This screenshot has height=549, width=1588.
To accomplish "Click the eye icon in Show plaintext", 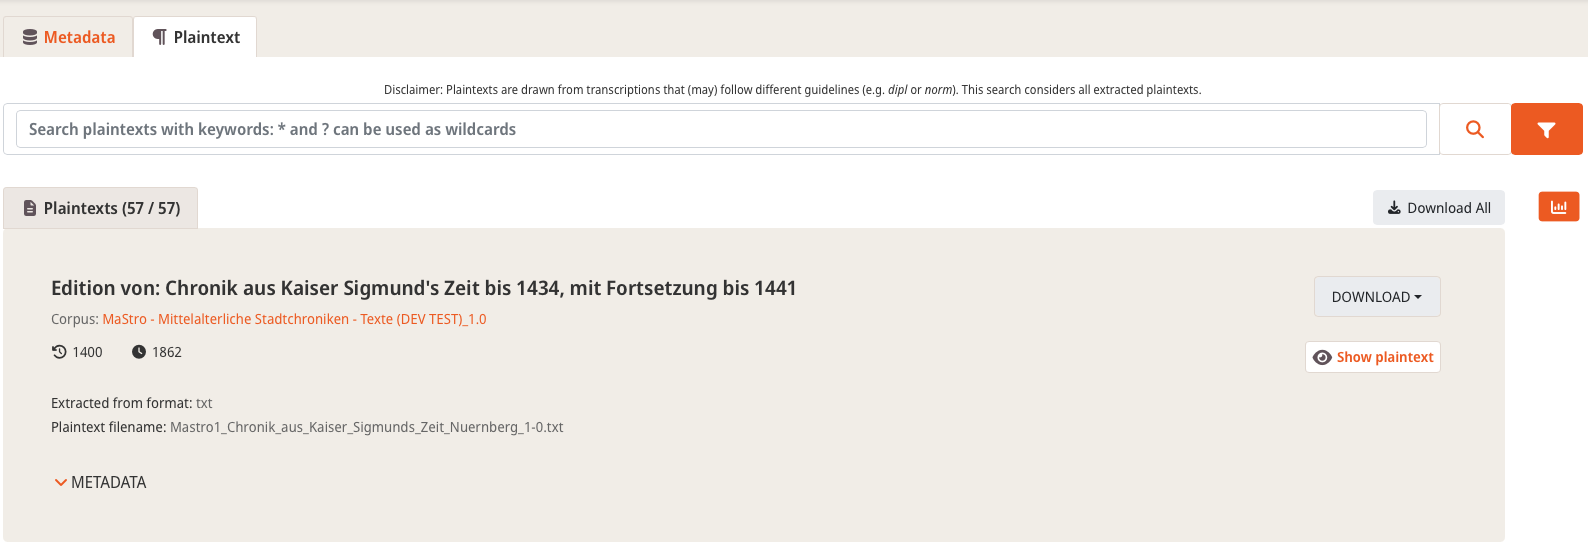I will tap(1322, 357).
